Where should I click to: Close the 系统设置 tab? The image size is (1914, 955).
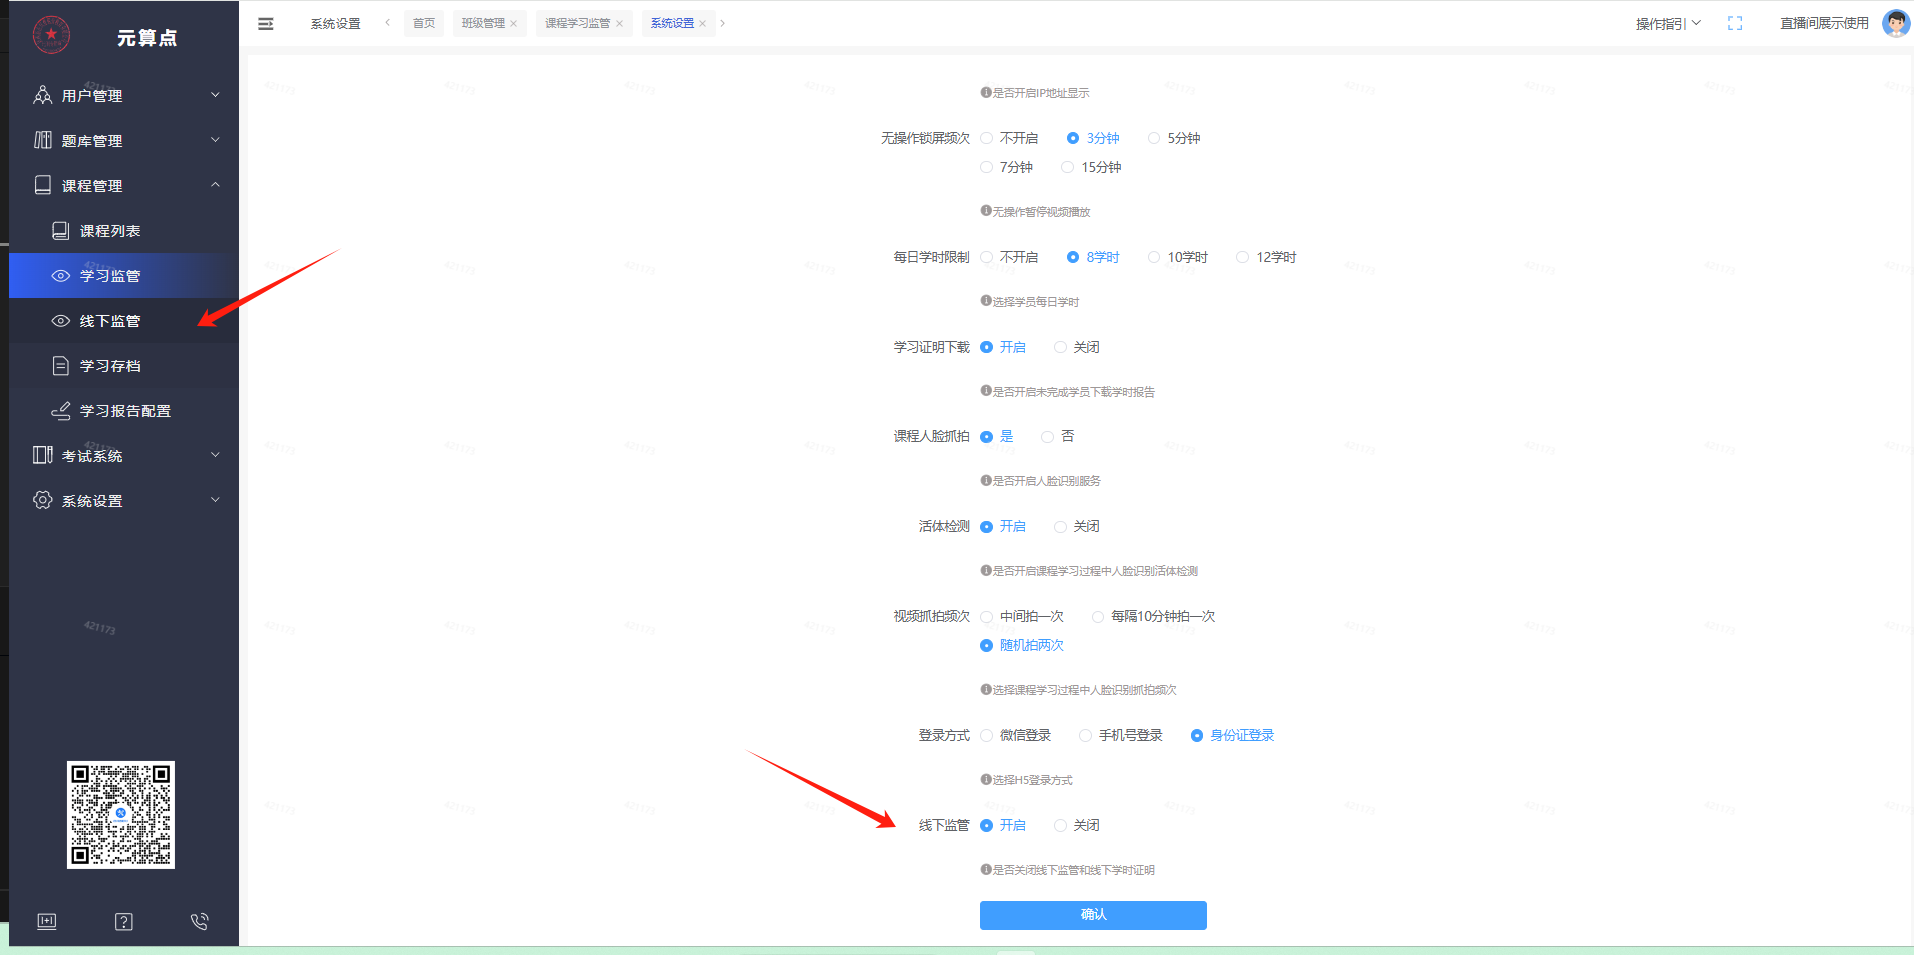703,24
